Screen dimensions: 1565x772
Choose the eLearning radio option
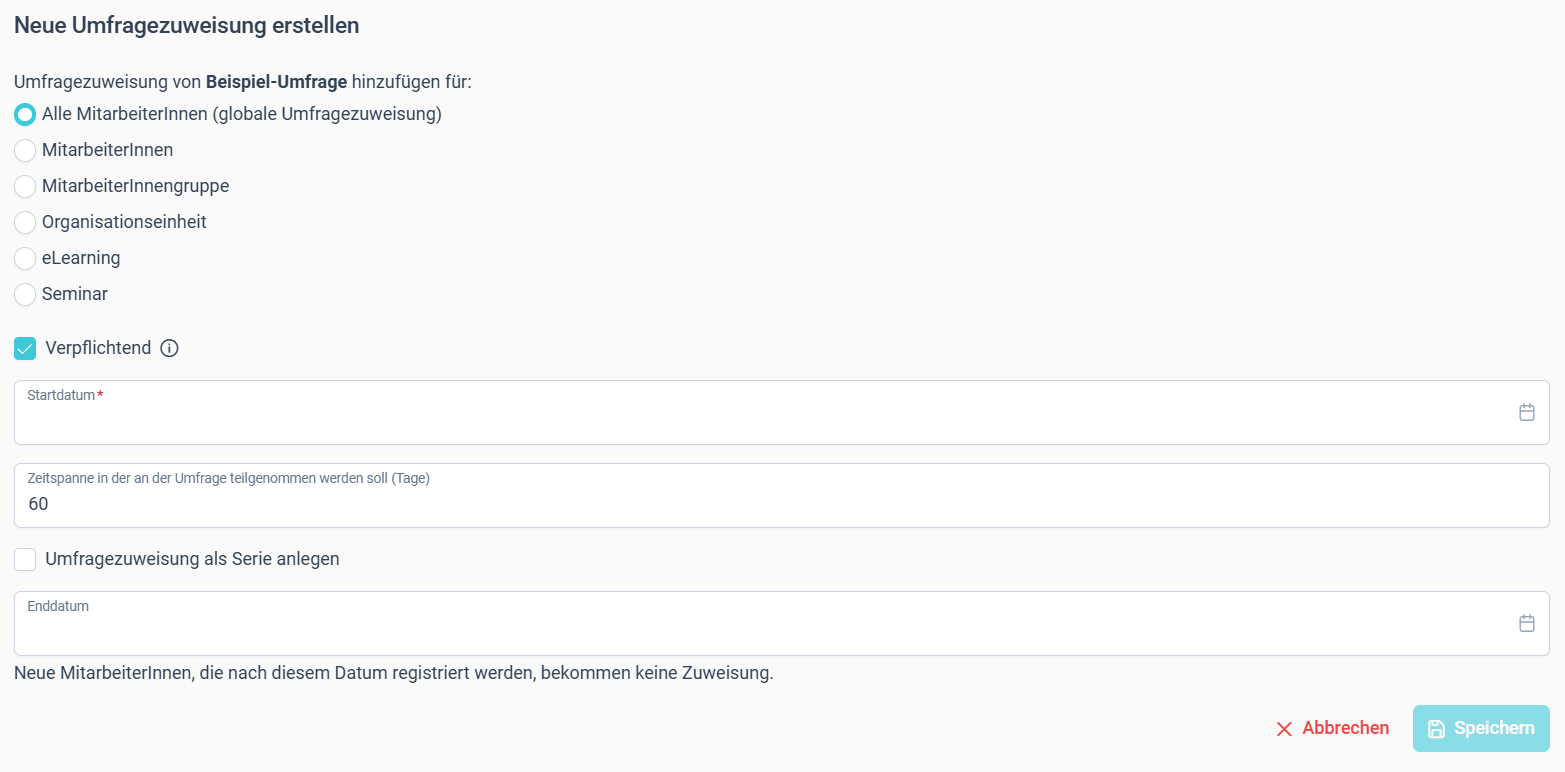[x=25, y=258]
